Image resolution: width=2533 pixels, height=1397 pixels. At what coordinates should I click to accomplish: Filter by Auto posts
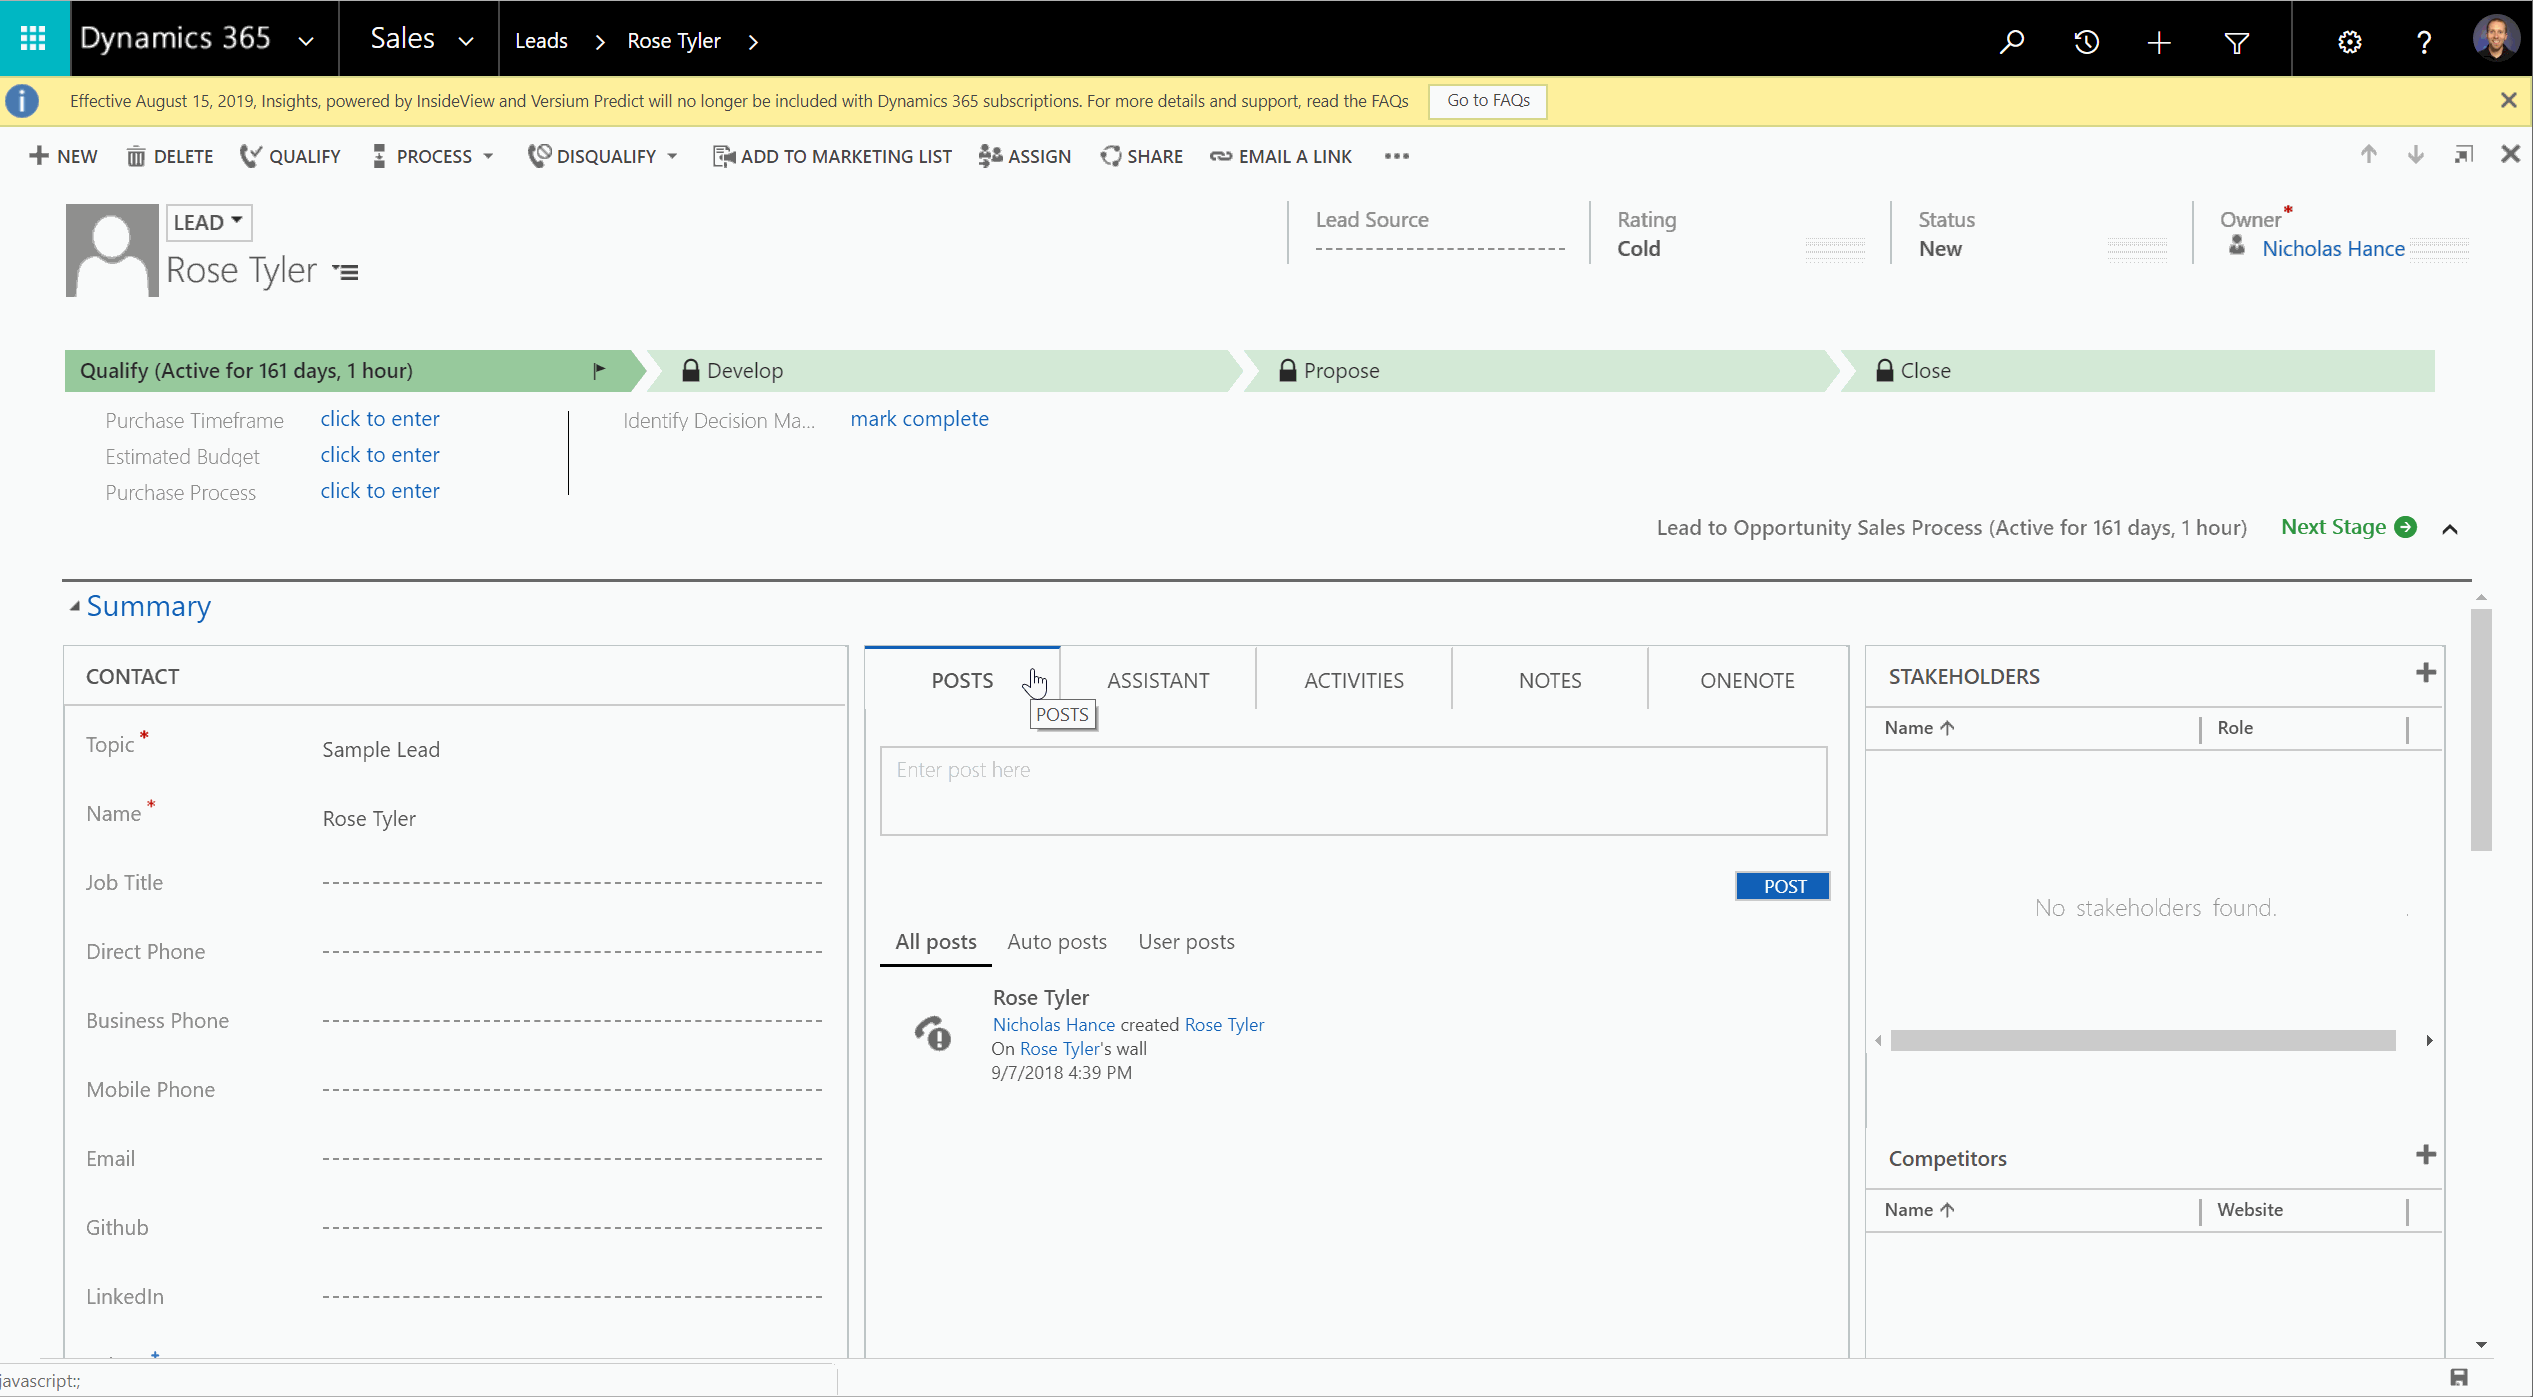click(x=1056, y=942)
